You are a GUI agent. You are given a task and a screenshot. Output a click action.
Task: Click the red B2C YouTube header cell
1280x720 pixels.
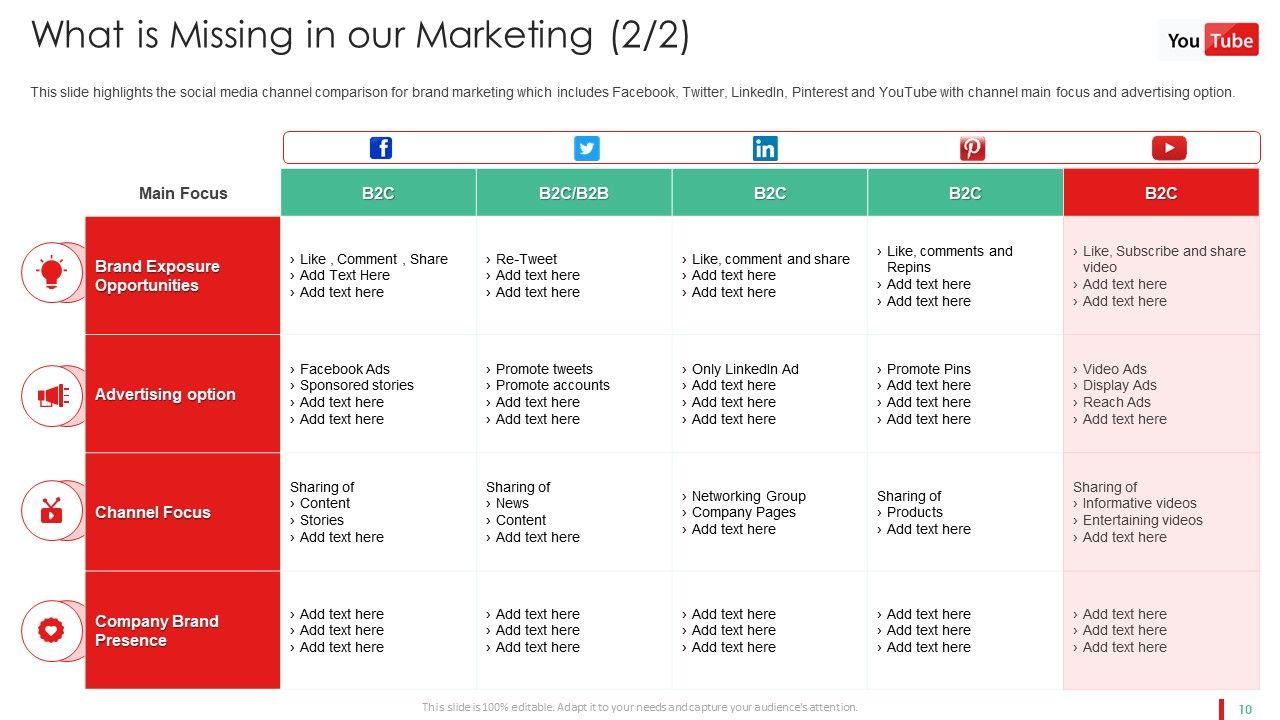(1161, 193)
